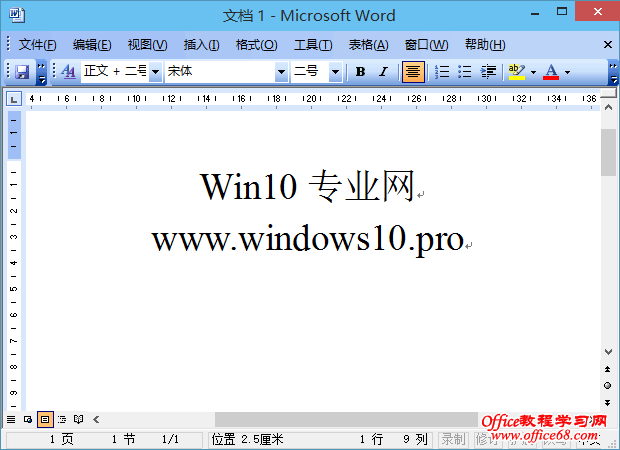
Task: Open the 表格(A) menu
Action: pos(368,45)
